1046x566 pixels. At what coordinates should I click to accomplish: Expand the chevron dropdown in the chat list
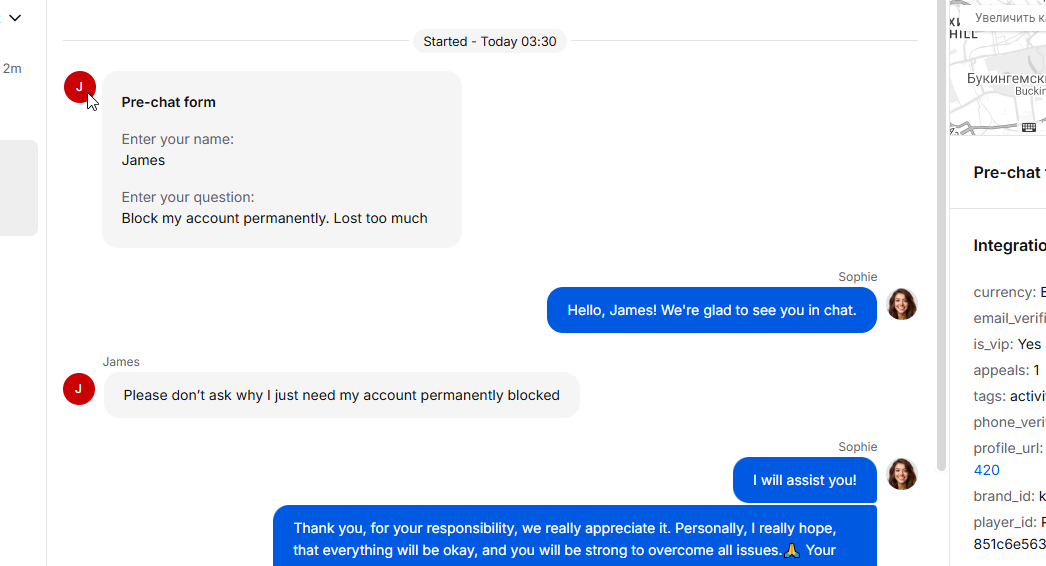(15, 18)
